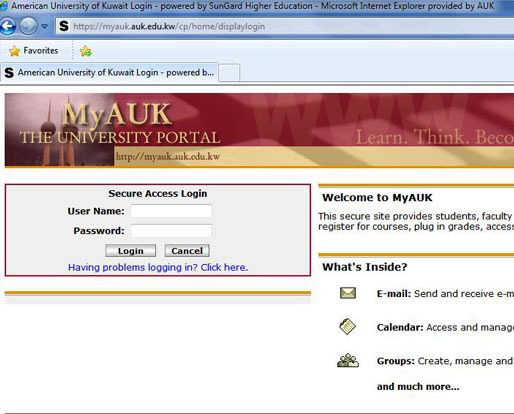Click the E-mail envelope icon
Viewport: 514px width, 414px height.
point(348,293)
